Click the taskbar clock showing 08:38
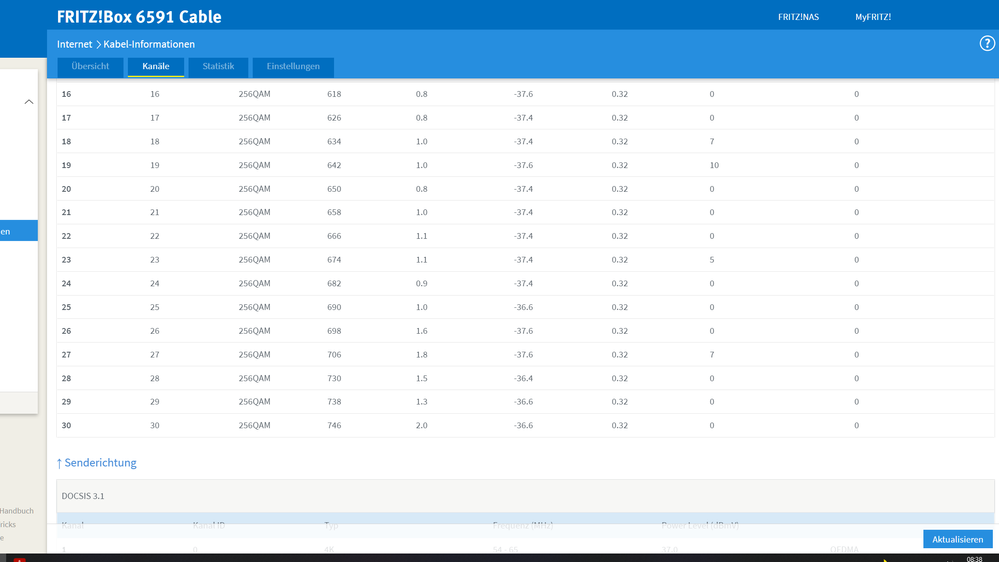This screenshot has width=999, height=562. [x=974, y=559]
